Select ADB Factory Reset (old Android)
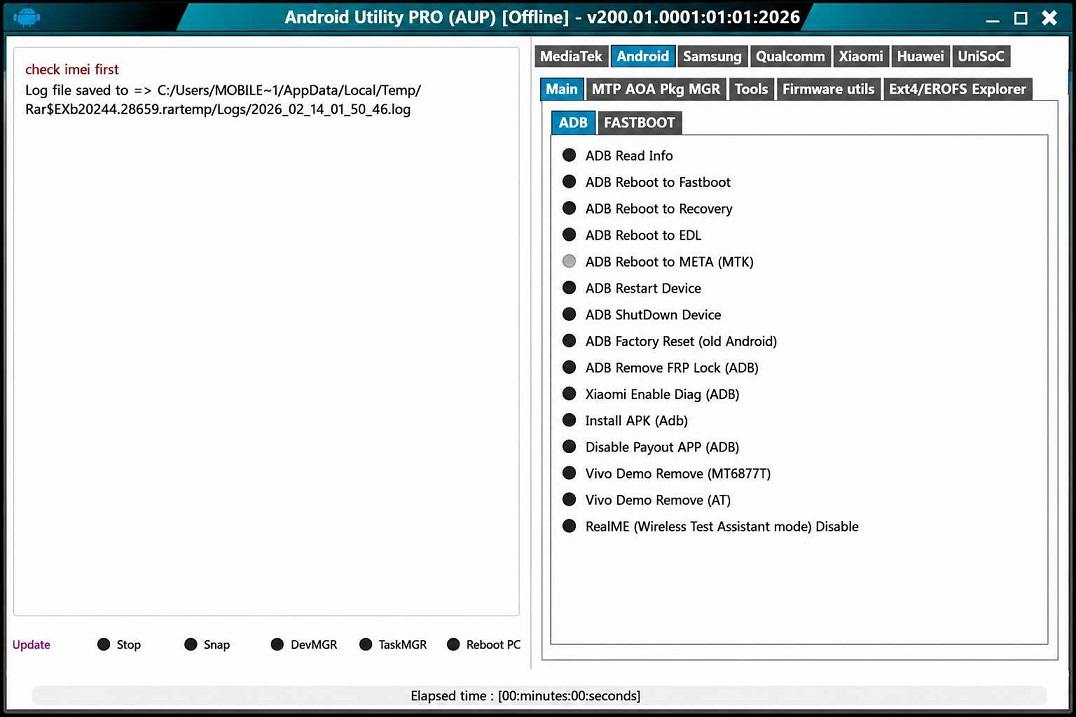Viewport: 1076px width, 717px height. coord(670,341)
